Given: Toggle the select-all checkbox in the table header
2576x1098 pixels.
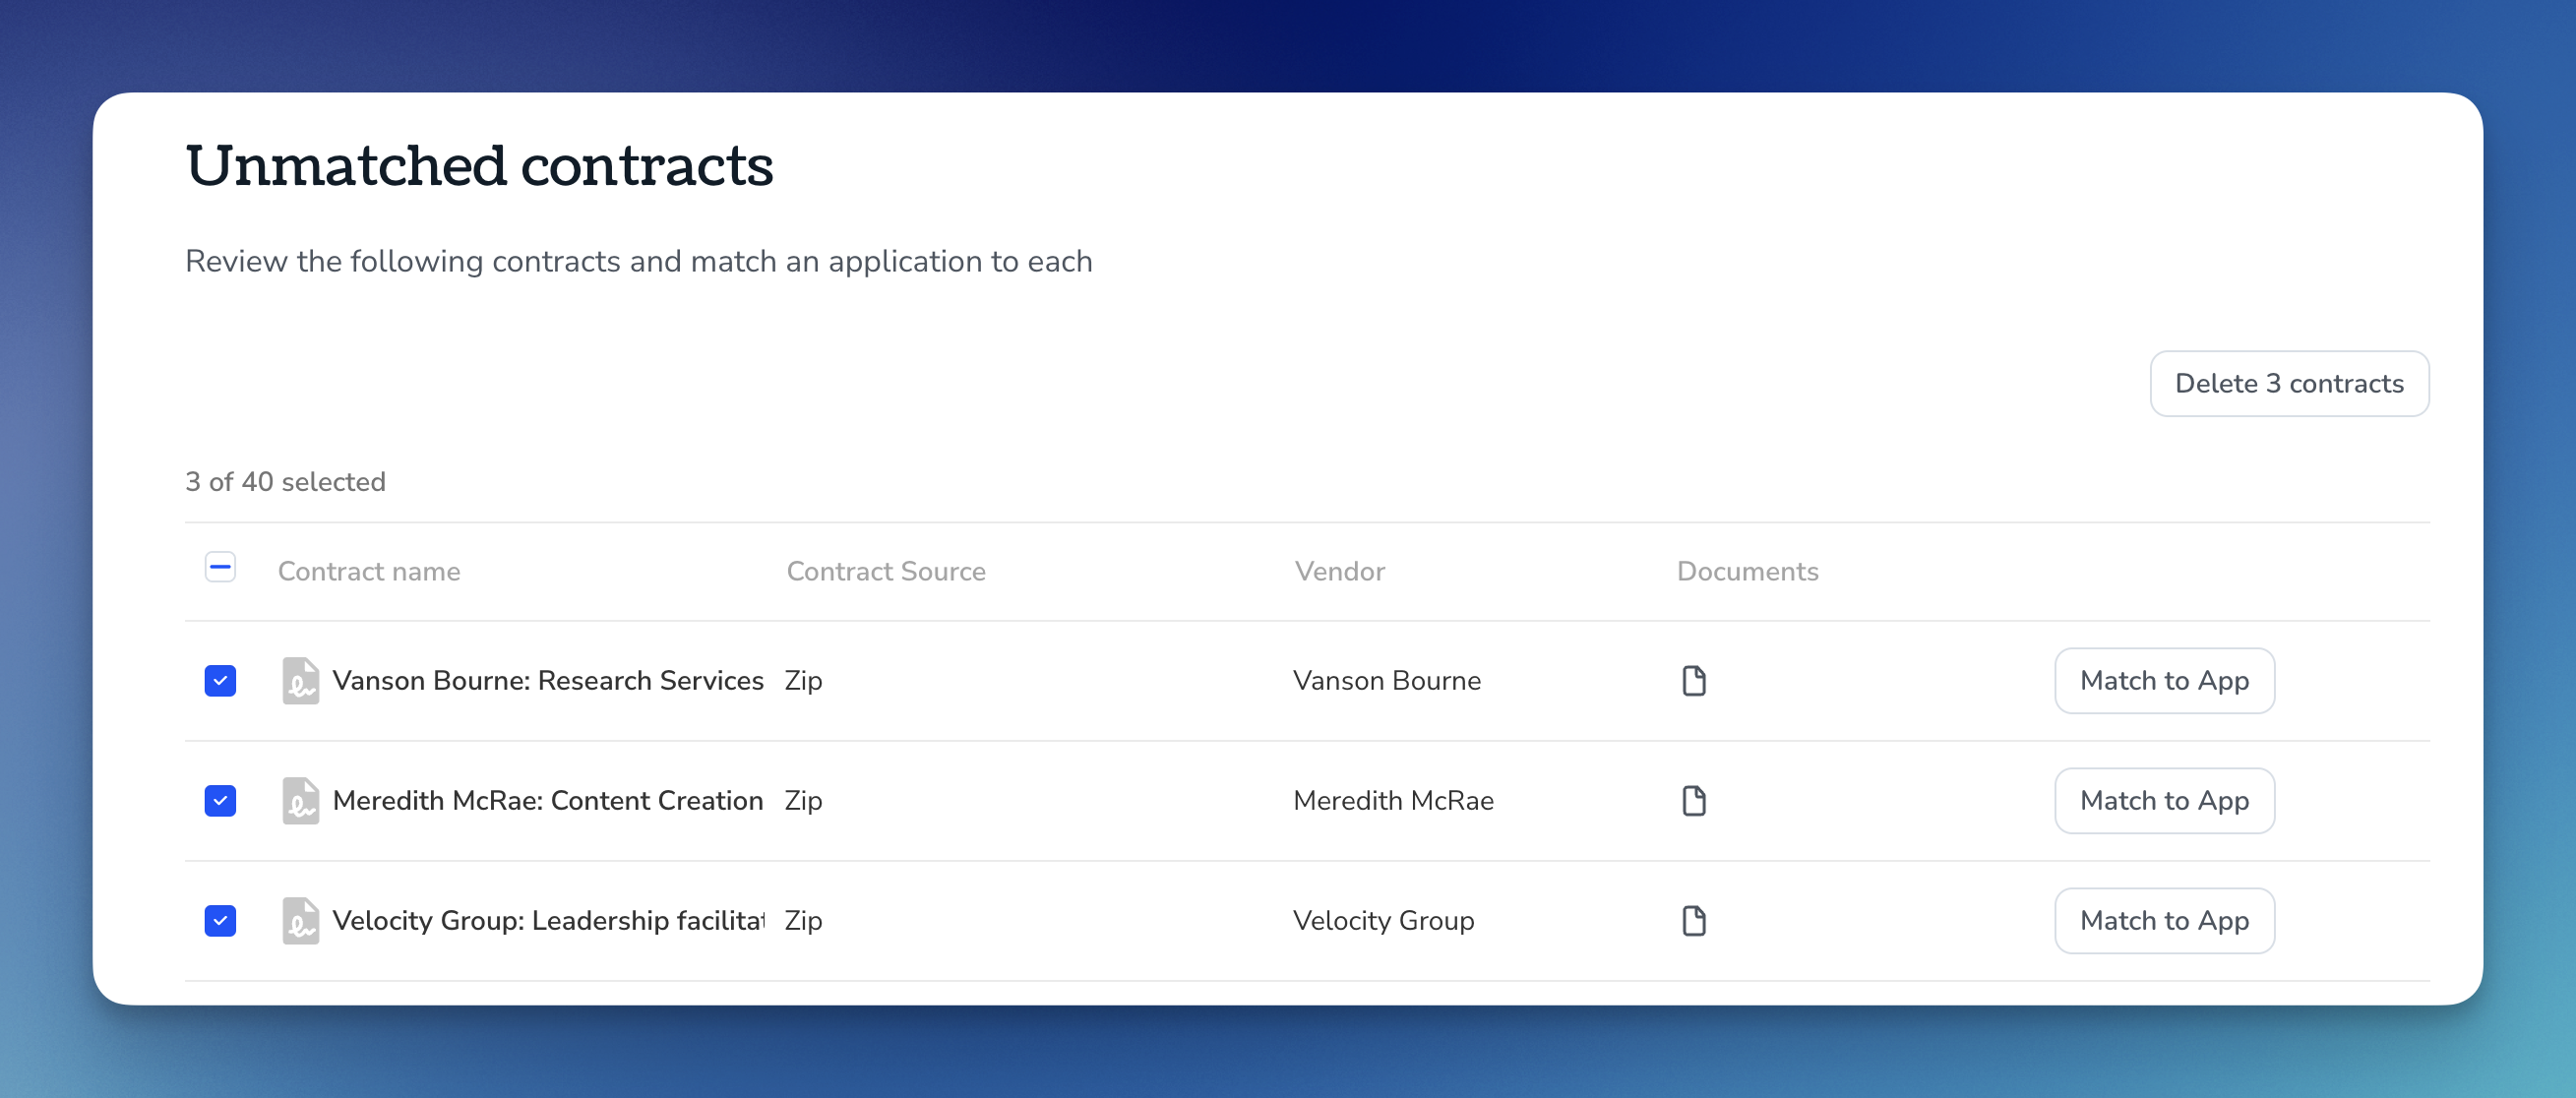Looking at the screenshot, I should (220, 567).
